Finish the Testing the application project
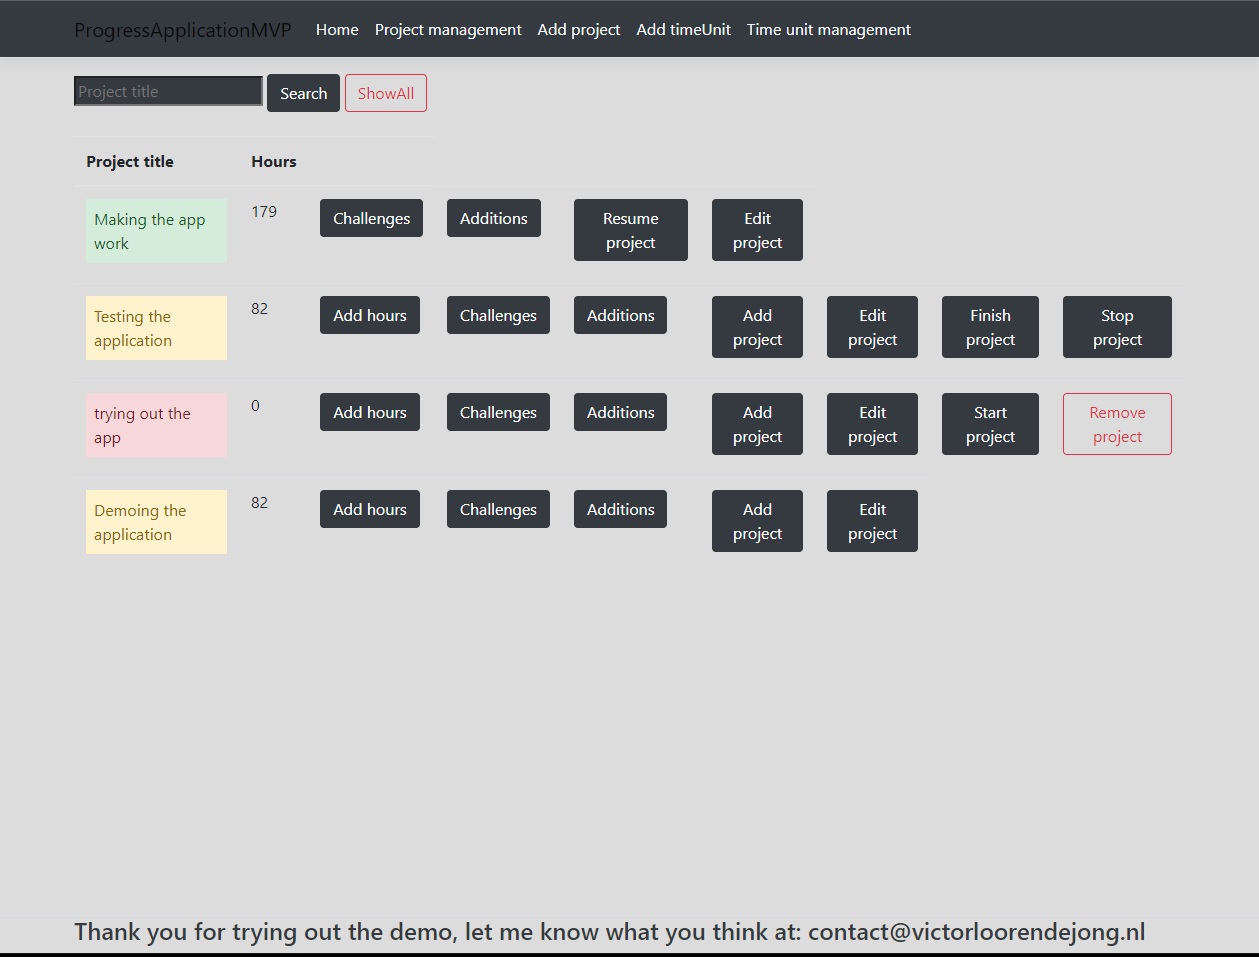Image resolution: width=1259 pixels, height=957 pixels. point(990,327)
